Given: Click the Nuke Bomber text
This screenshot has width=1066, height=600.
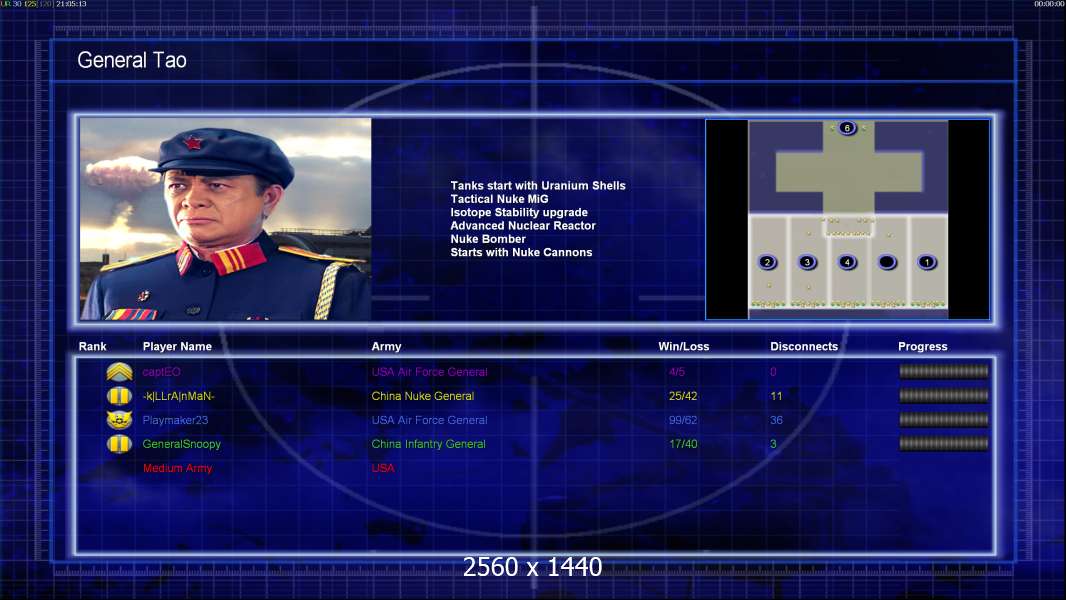Looking at the screenshot, I should coord(487,239).
